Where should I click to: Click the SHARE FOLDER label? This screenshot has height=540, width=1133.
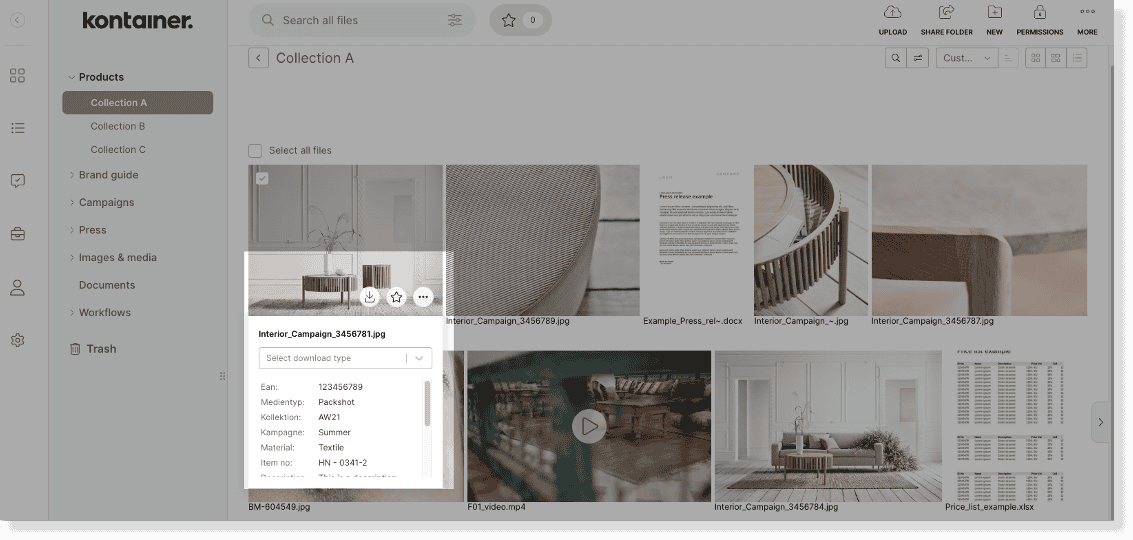click(947, 32)
